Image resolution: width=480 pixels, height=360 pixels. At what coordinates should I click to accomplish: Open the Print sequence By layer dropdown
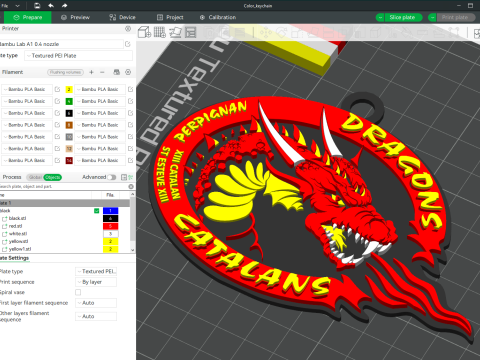coord(96,282)
